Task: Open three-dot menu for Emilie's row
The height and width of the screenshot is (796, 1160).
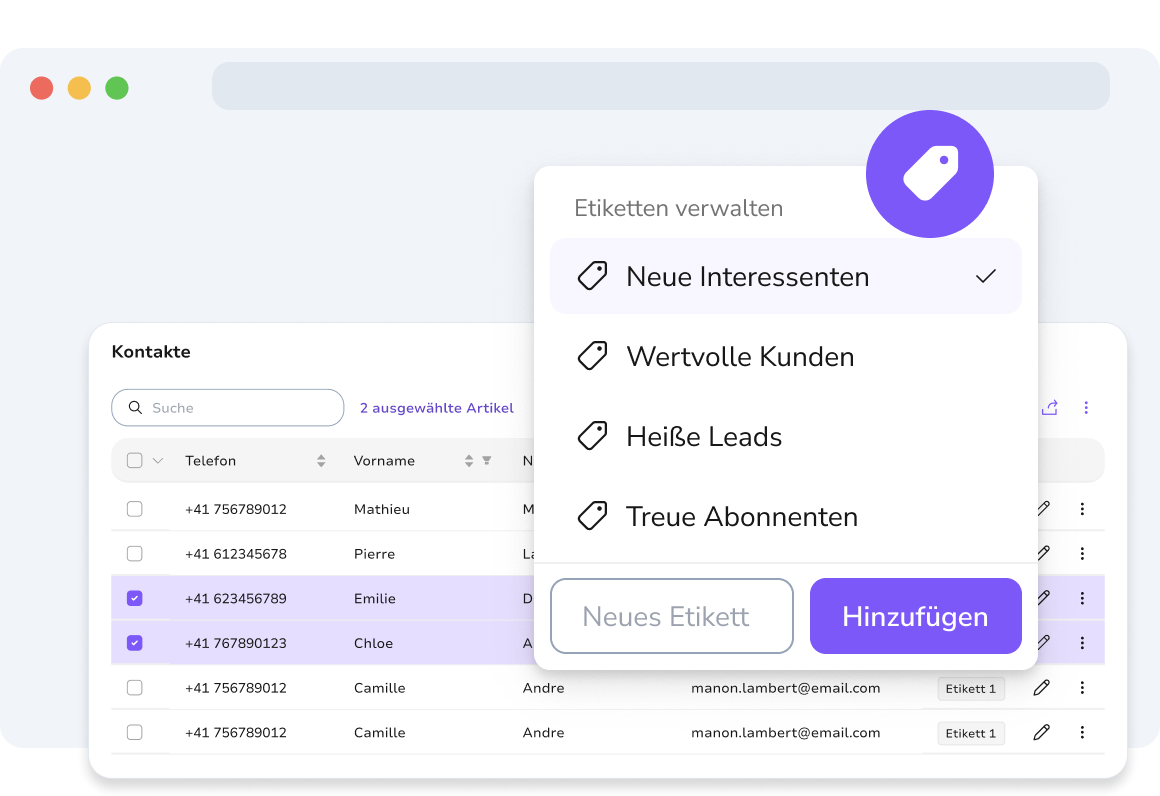Action: click(1082, 598)
